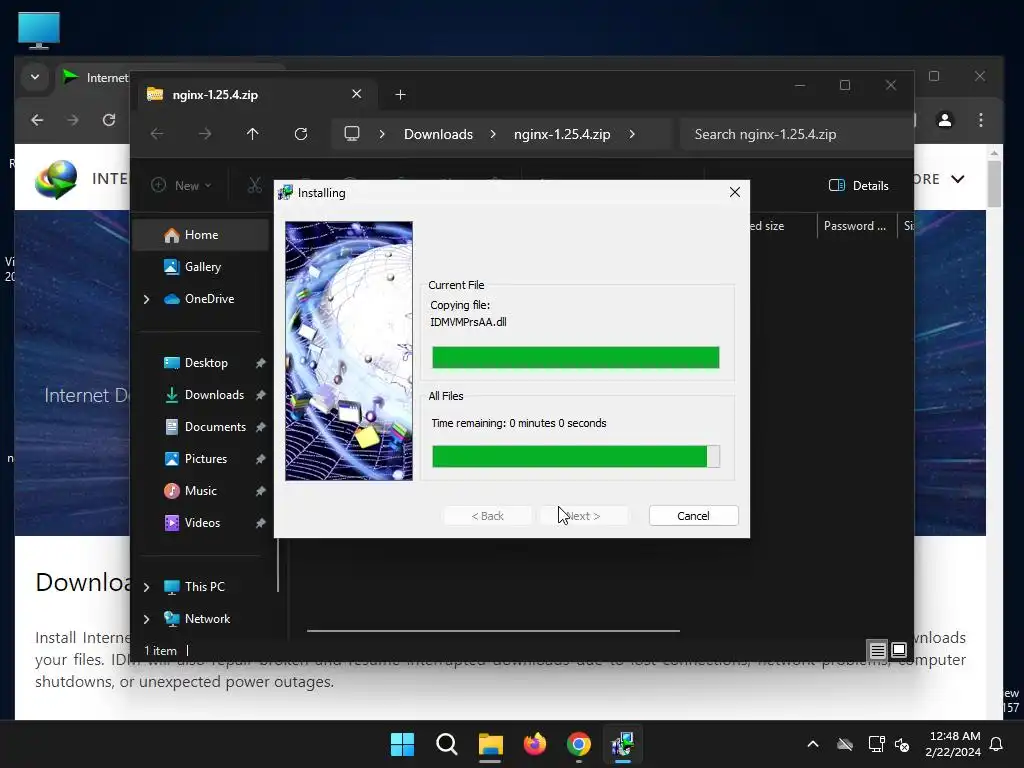Open Chrome tab search dropdown
1024x768 pixels.
click(35, 77)
